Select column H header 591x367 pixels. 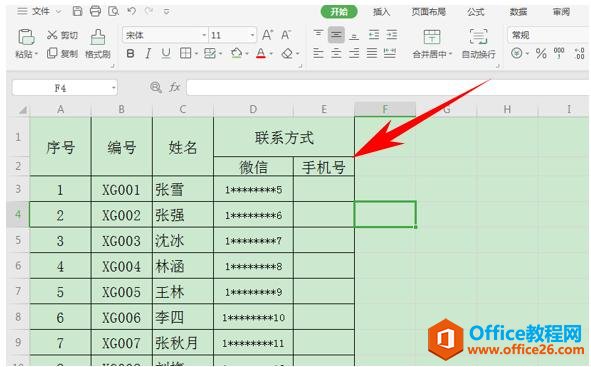coord(507,109)
